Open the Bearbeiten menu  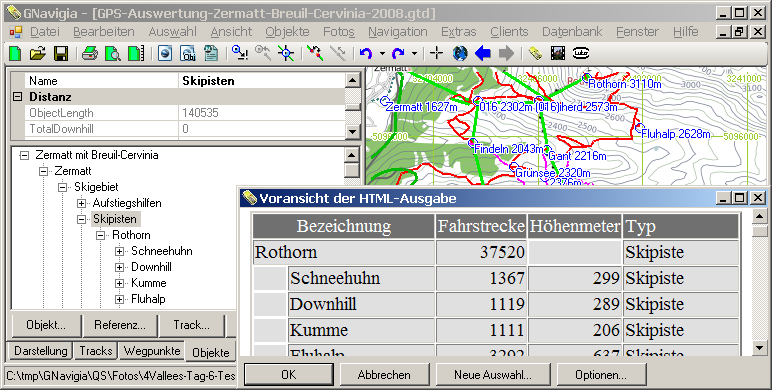tap(104, 32)
